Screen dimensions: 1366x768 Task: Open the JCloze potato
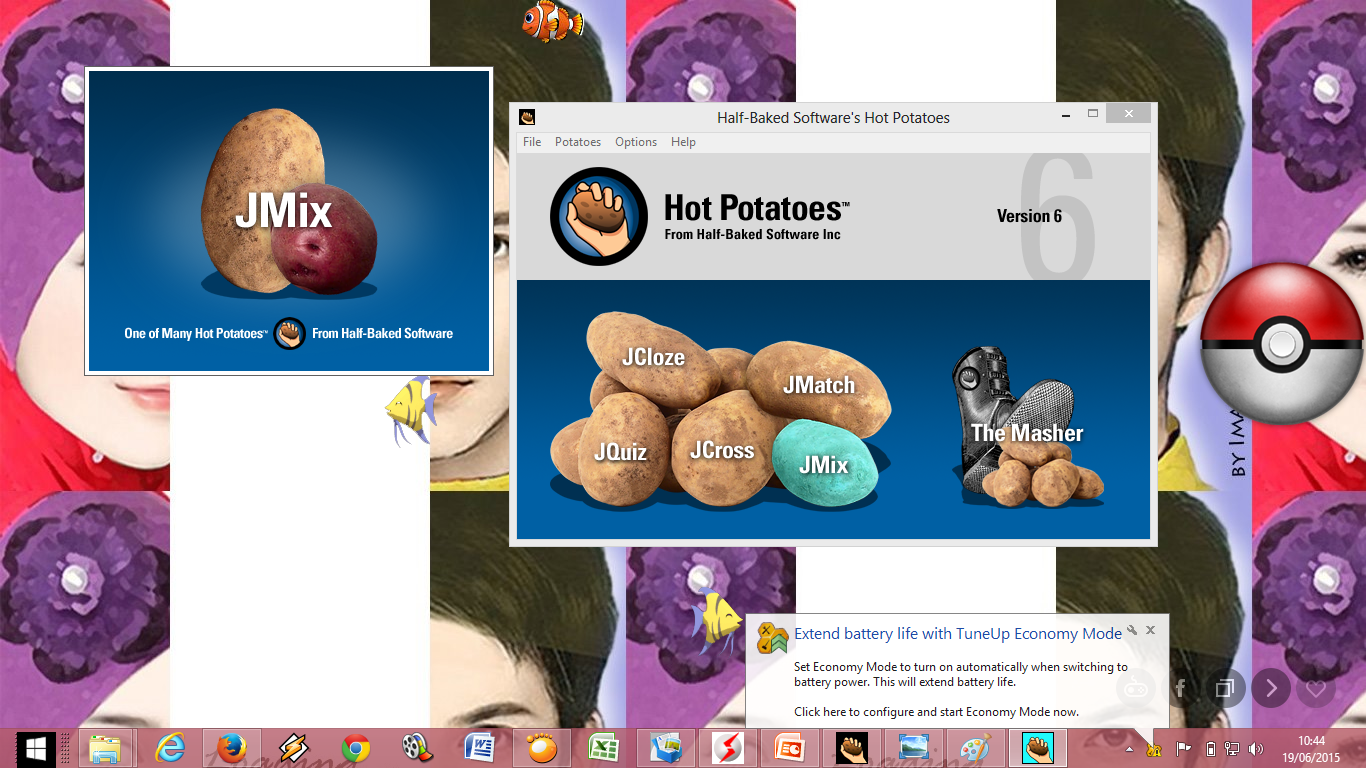[x=653, y=357]
